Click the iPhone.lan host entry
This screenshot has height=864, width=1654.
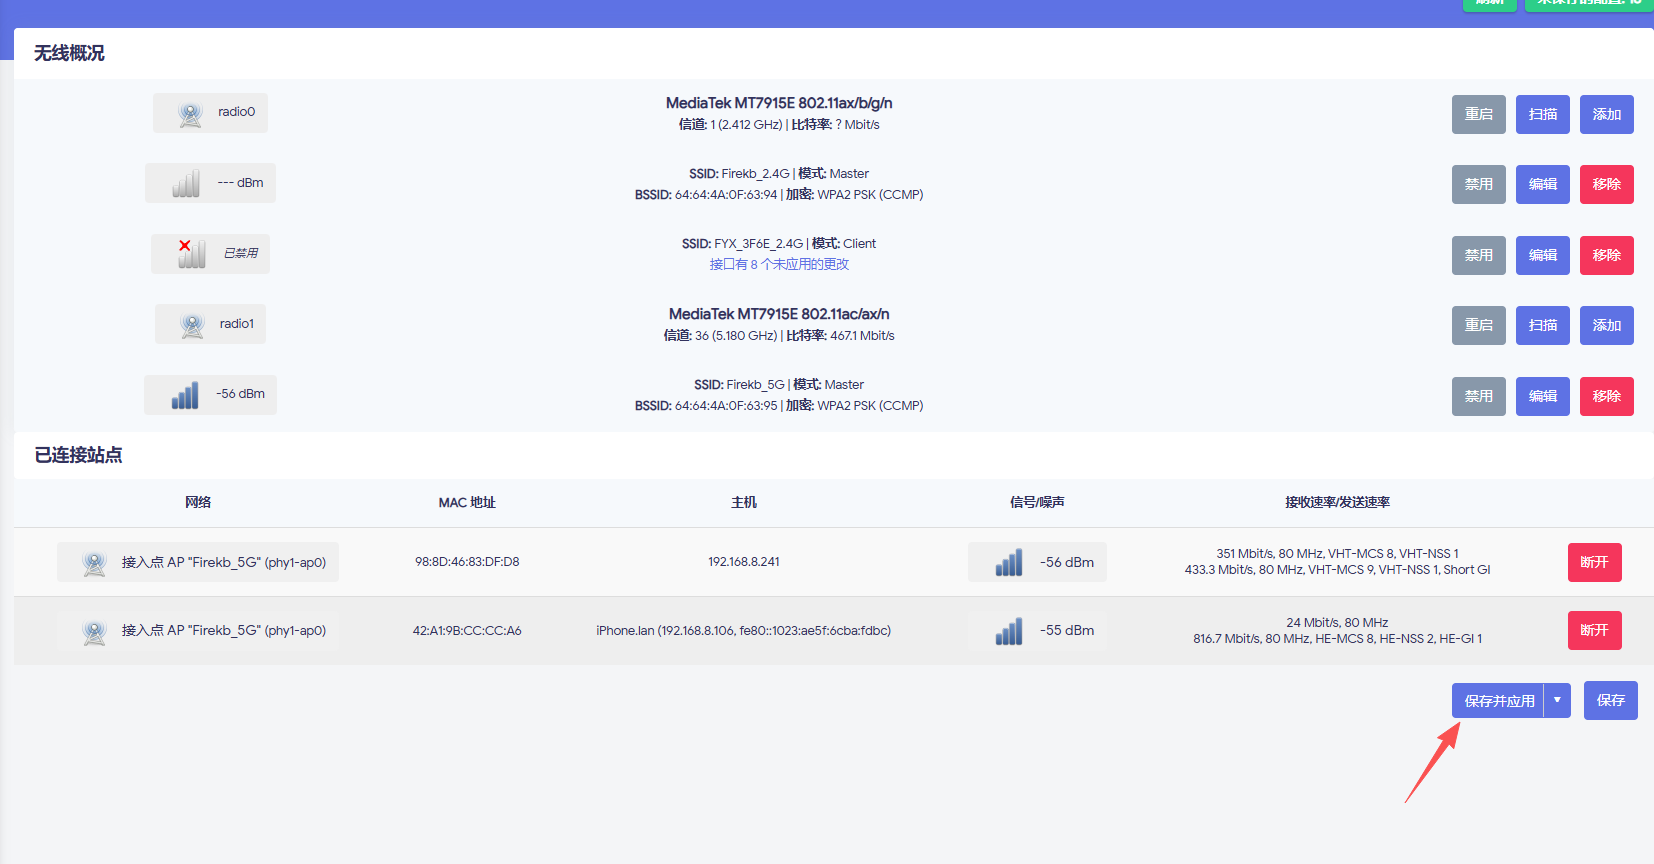(x=744, y=631)
